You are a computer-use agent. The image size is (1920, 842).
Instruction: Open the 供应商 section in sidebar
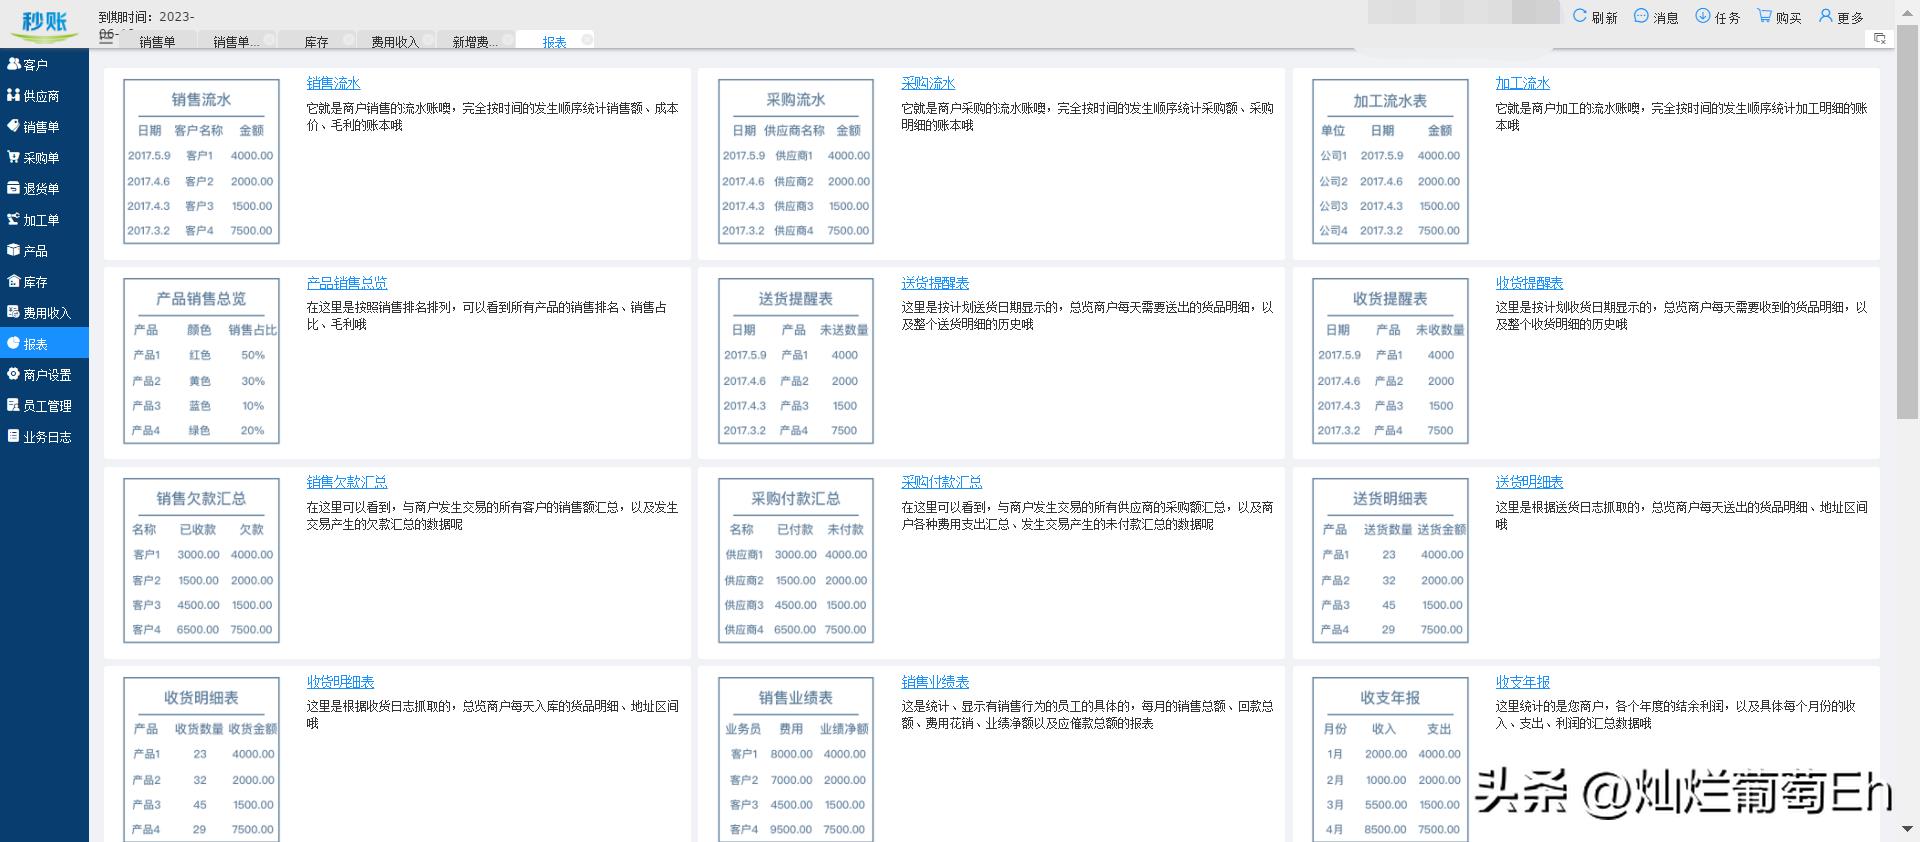[x=44, y=96]
